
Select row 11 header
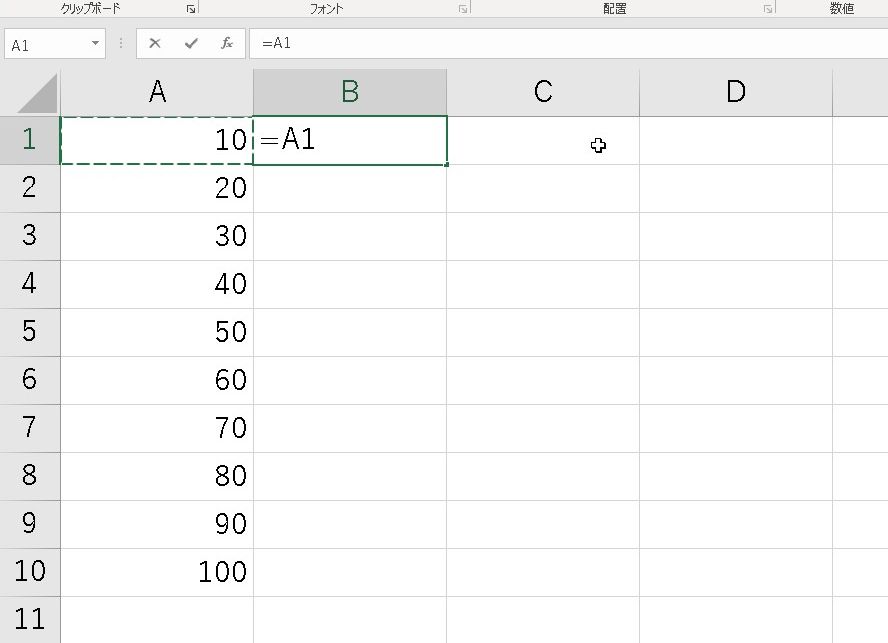pyautogui.click(x=29, y=619)
